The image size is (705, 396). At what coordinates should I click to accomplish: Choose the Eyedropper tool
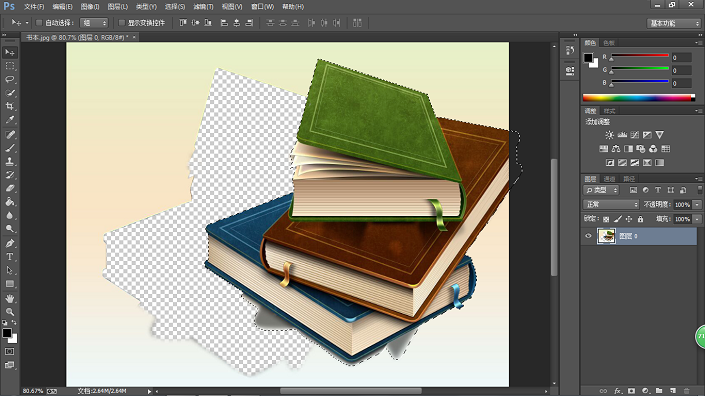[10, 120]
